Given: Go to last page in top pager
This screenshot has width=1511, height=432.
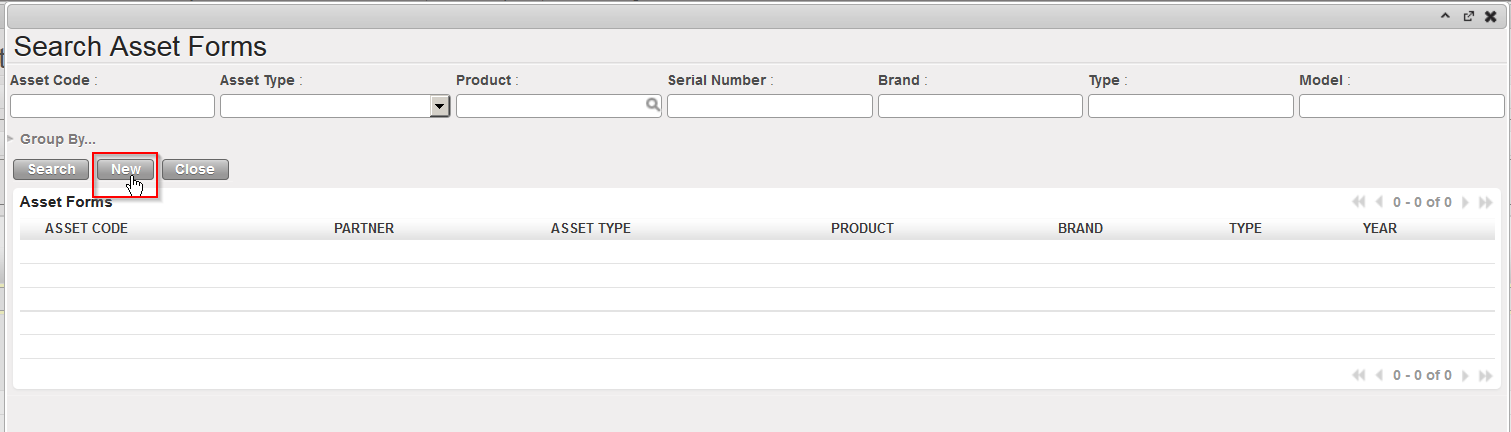Looking at the screenshot, I should (1487, 202).
